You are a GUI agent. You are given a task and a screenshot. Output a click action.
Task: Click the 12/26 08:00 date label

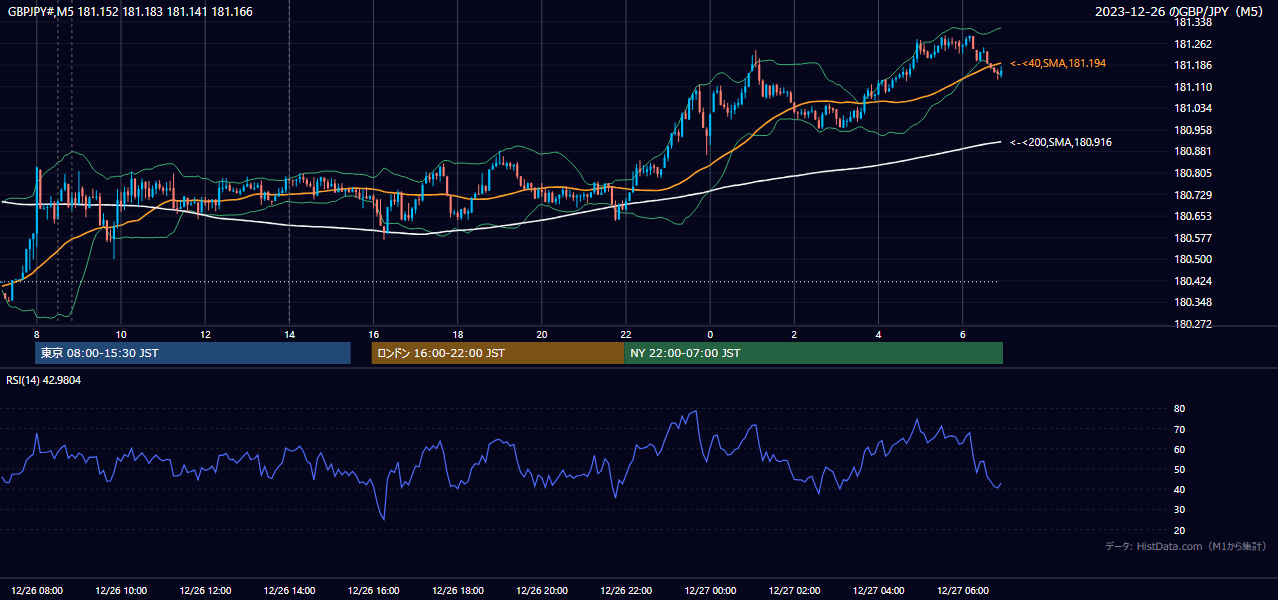point(37,591)
